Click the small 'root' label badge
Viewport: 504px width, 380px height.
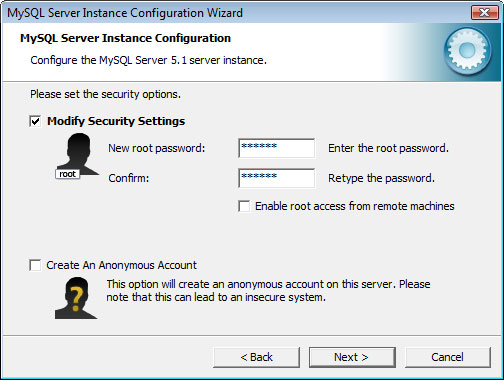[67, 174]
